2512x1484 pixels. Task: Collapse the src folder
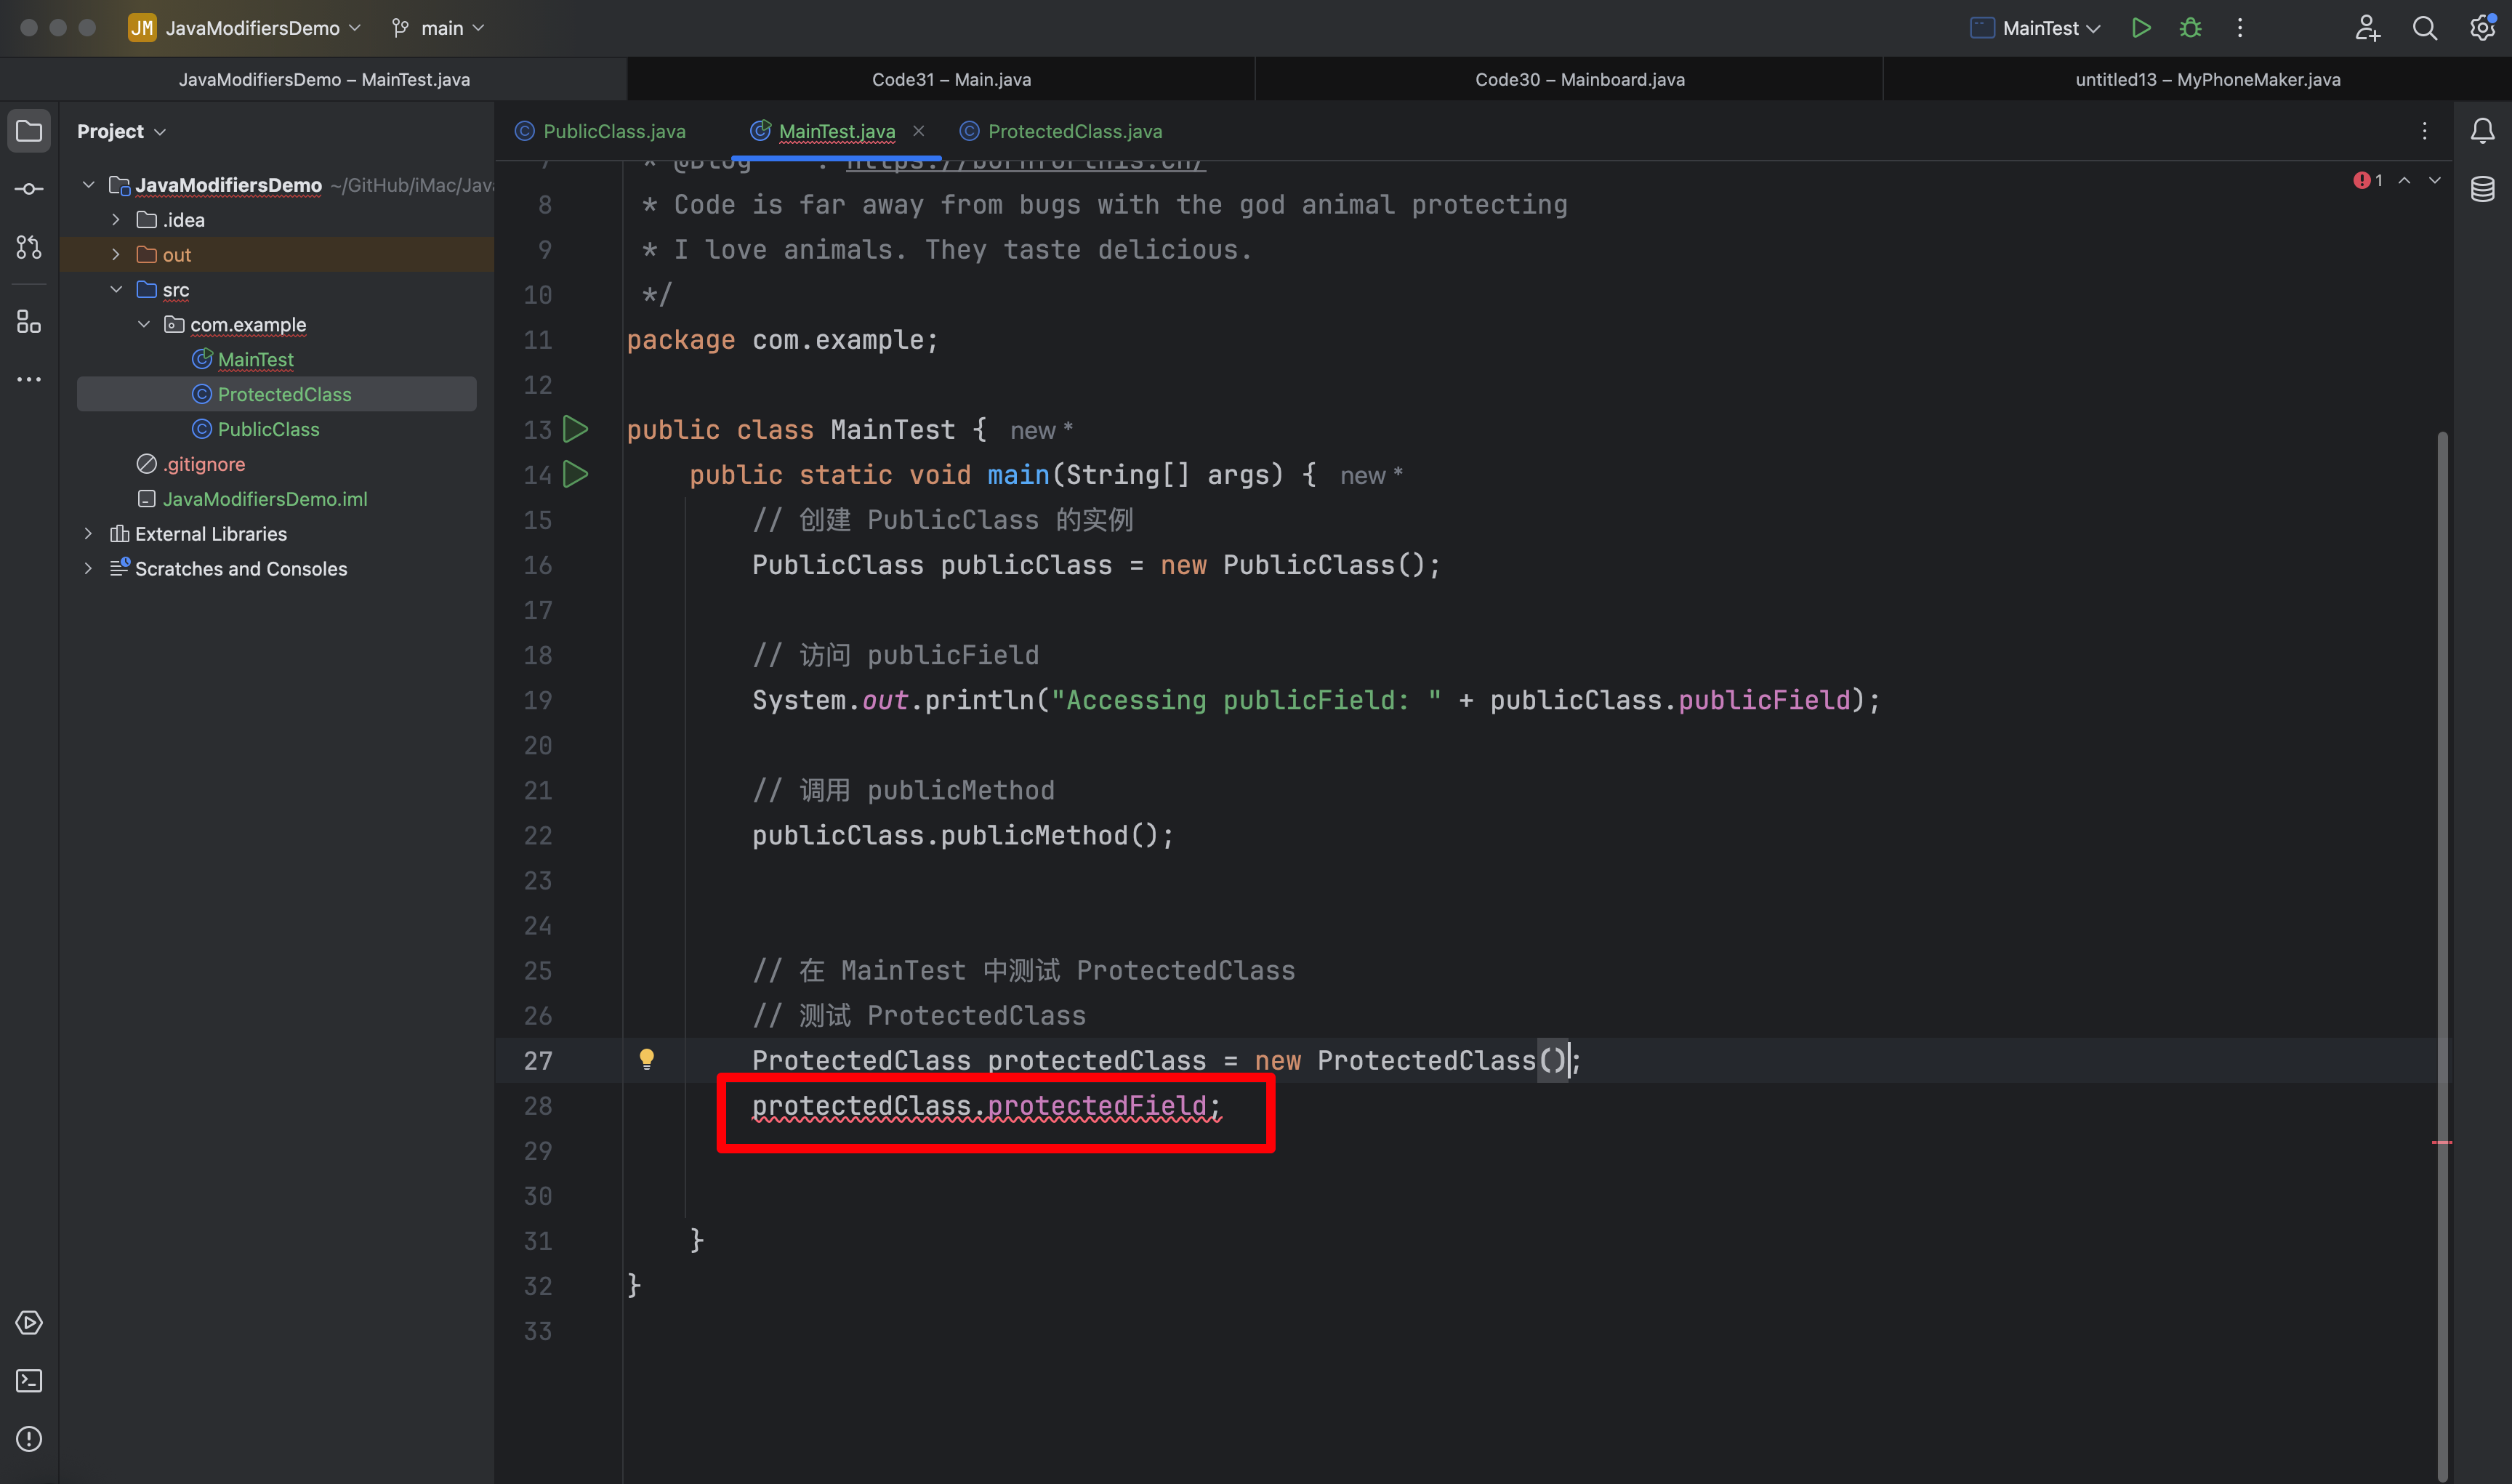(x=116, y=289)
